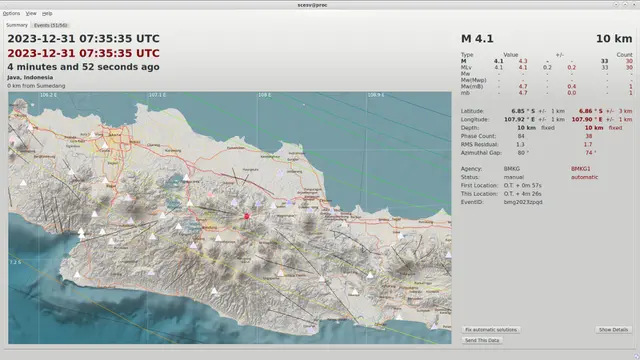This screenshot has height=360, width=640.
Task: Click the 7.2 S latitude label on map
Action: tap(15, 262)
